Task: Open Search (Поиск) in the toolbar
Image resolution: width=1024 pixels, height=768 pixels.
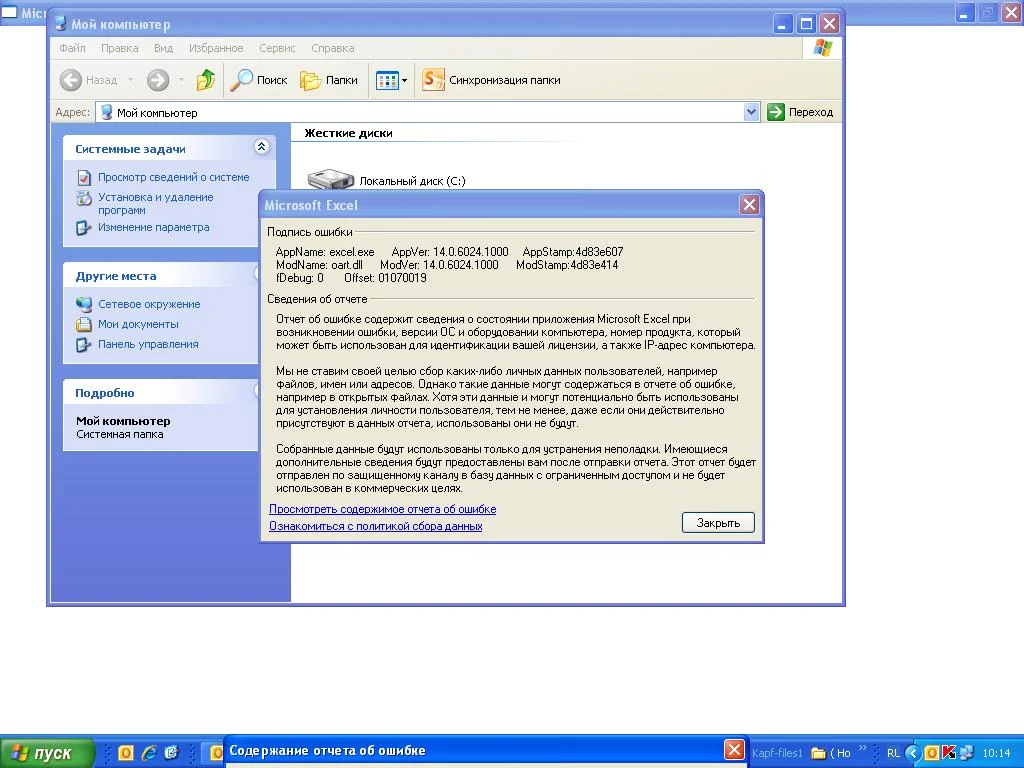Action: 259,80
